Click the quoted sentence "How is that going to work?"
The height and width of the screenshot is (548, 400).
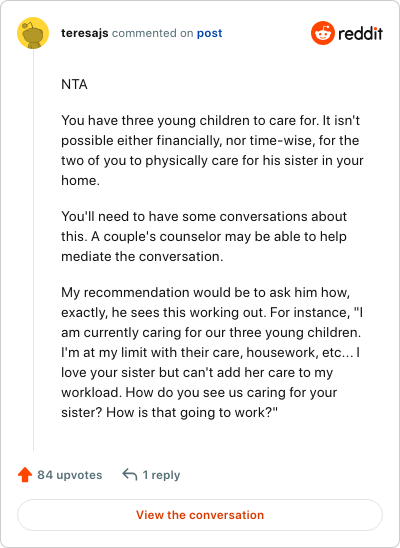(192, 413)
